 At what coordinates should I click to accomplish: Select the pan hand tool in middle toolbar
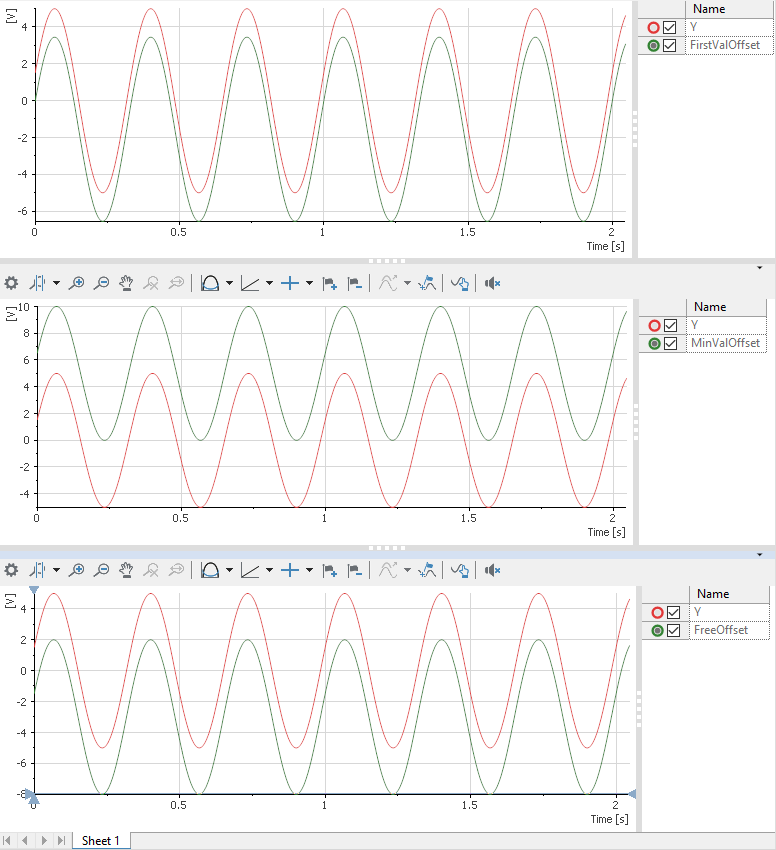click(x=127, y=283)
